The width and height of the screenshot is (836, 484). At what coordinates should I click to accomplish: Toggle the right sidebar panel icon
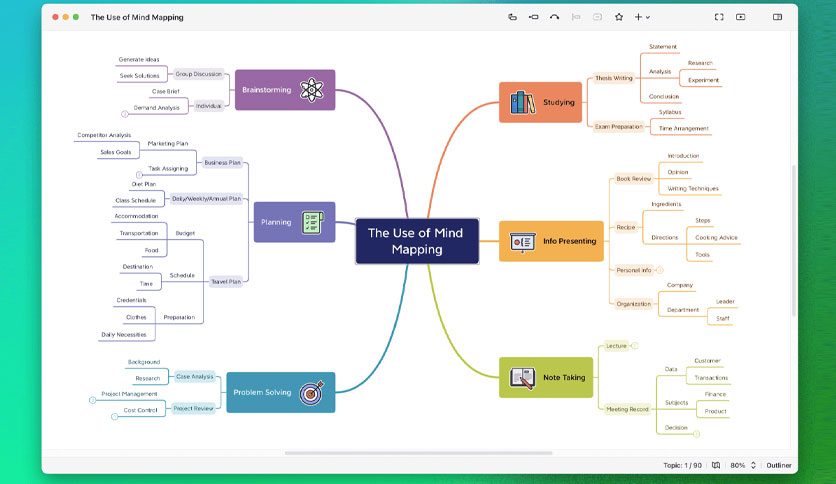pyautogui.click(x=777, y=17)
